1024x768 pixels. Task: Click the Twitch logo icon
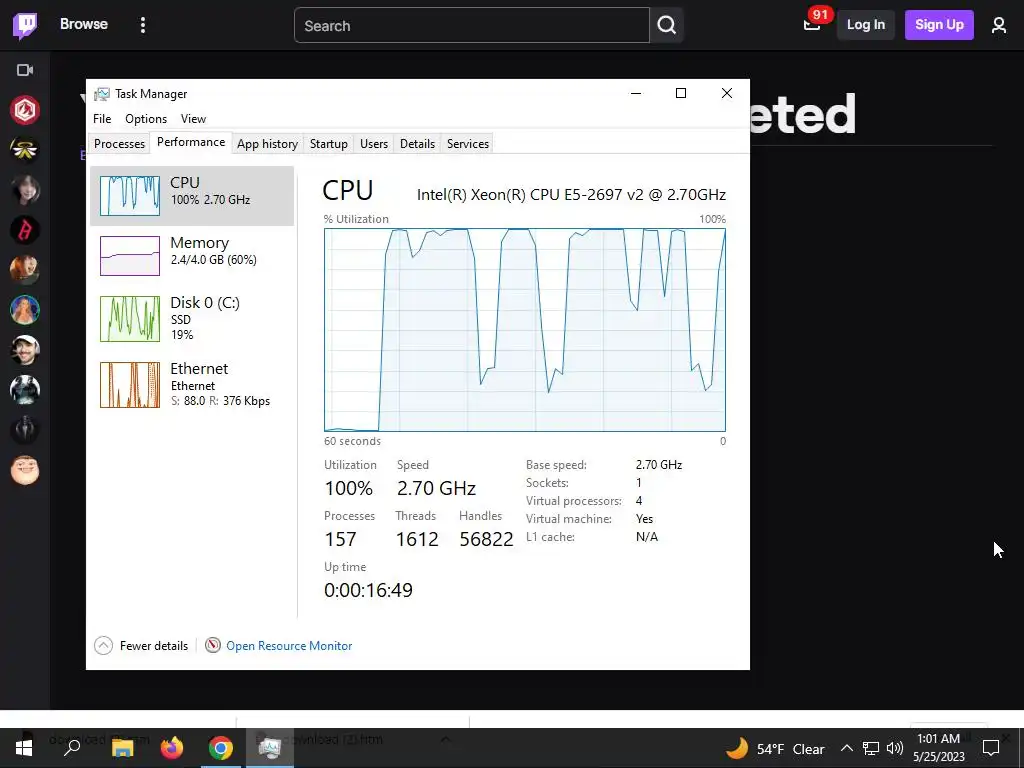click(25, 25)
